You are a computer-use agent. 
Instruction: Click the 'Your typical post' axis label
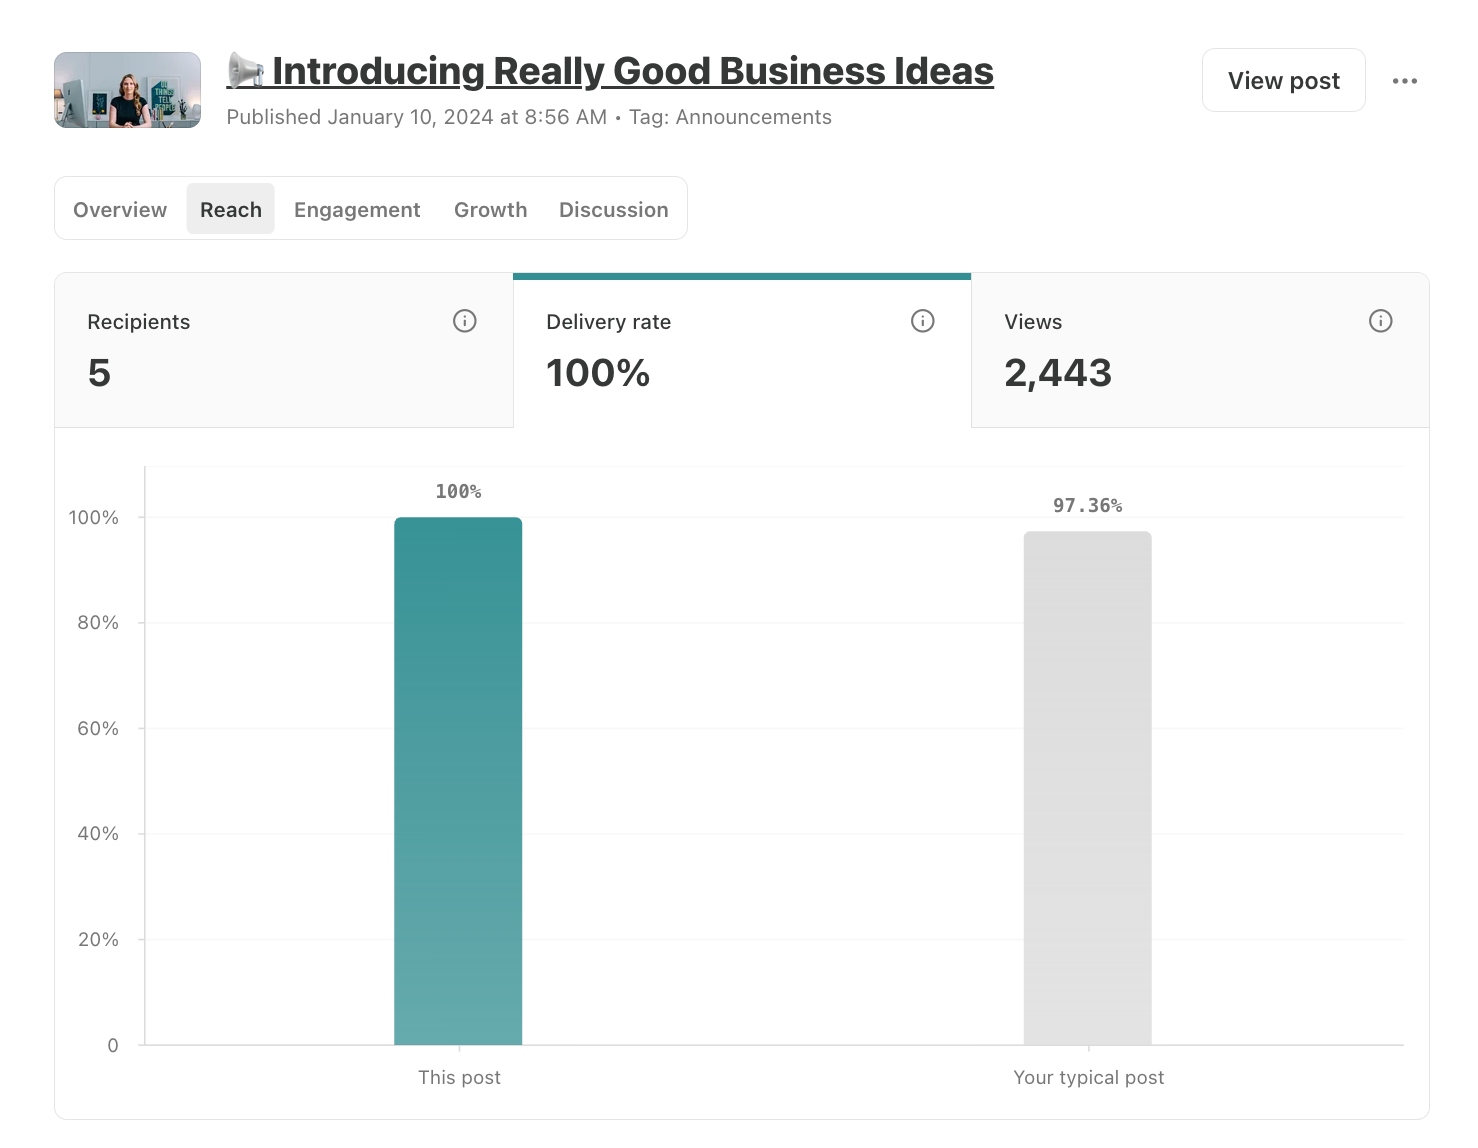(x=1089, y=1077)
